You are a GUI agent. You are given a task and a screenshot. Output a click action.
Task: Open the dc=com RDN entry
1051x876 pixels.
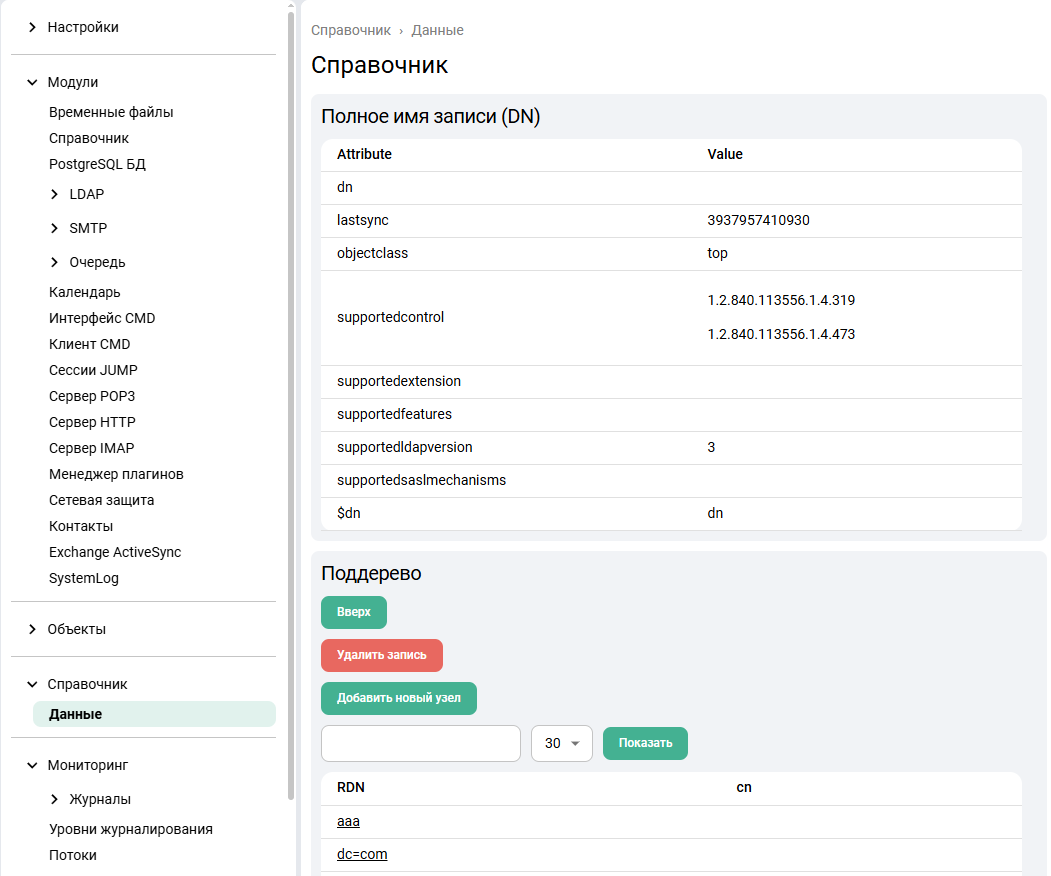click(362, 854)
